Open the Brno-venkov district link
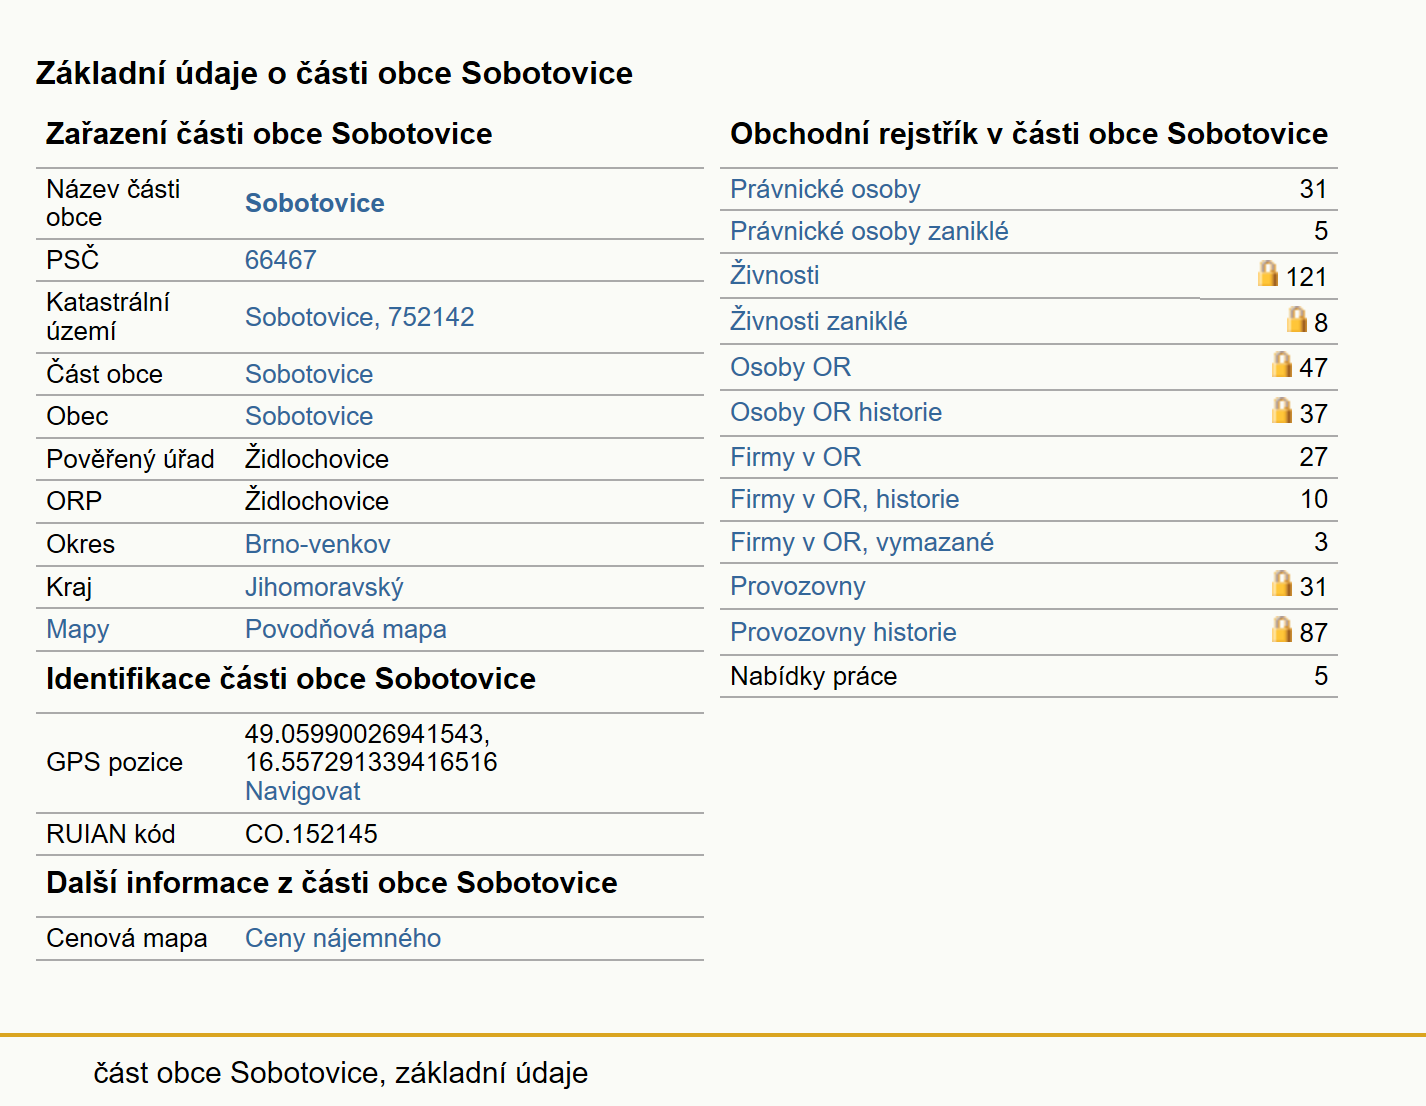1426x1106 pixels. 318,544
